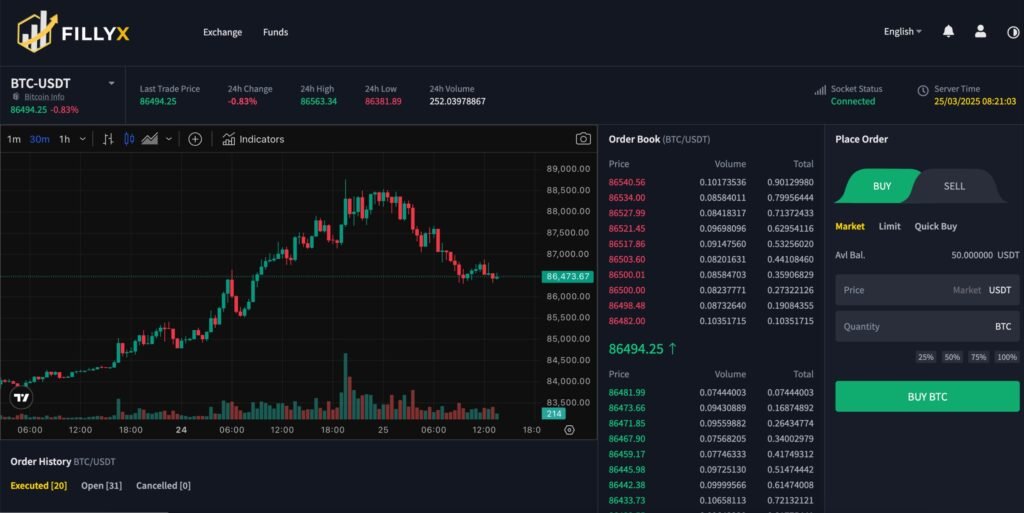Select the bars chart style icon
1024x513 pixels.
coord(108,139)
